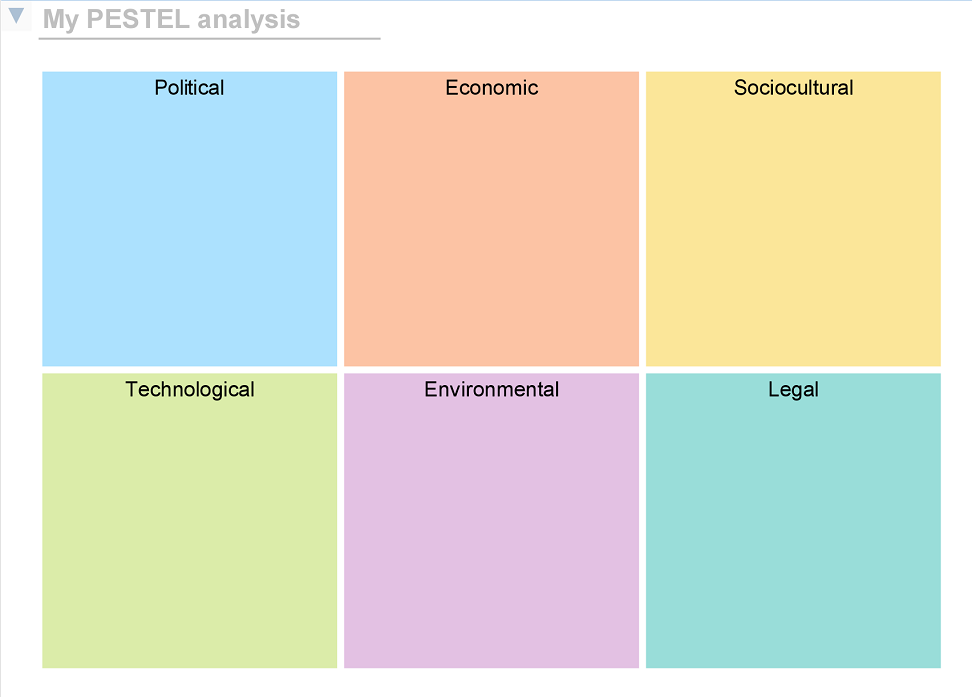Select the Legal heading label
Viewport: 972px width, 697px height.
(793, 390)
